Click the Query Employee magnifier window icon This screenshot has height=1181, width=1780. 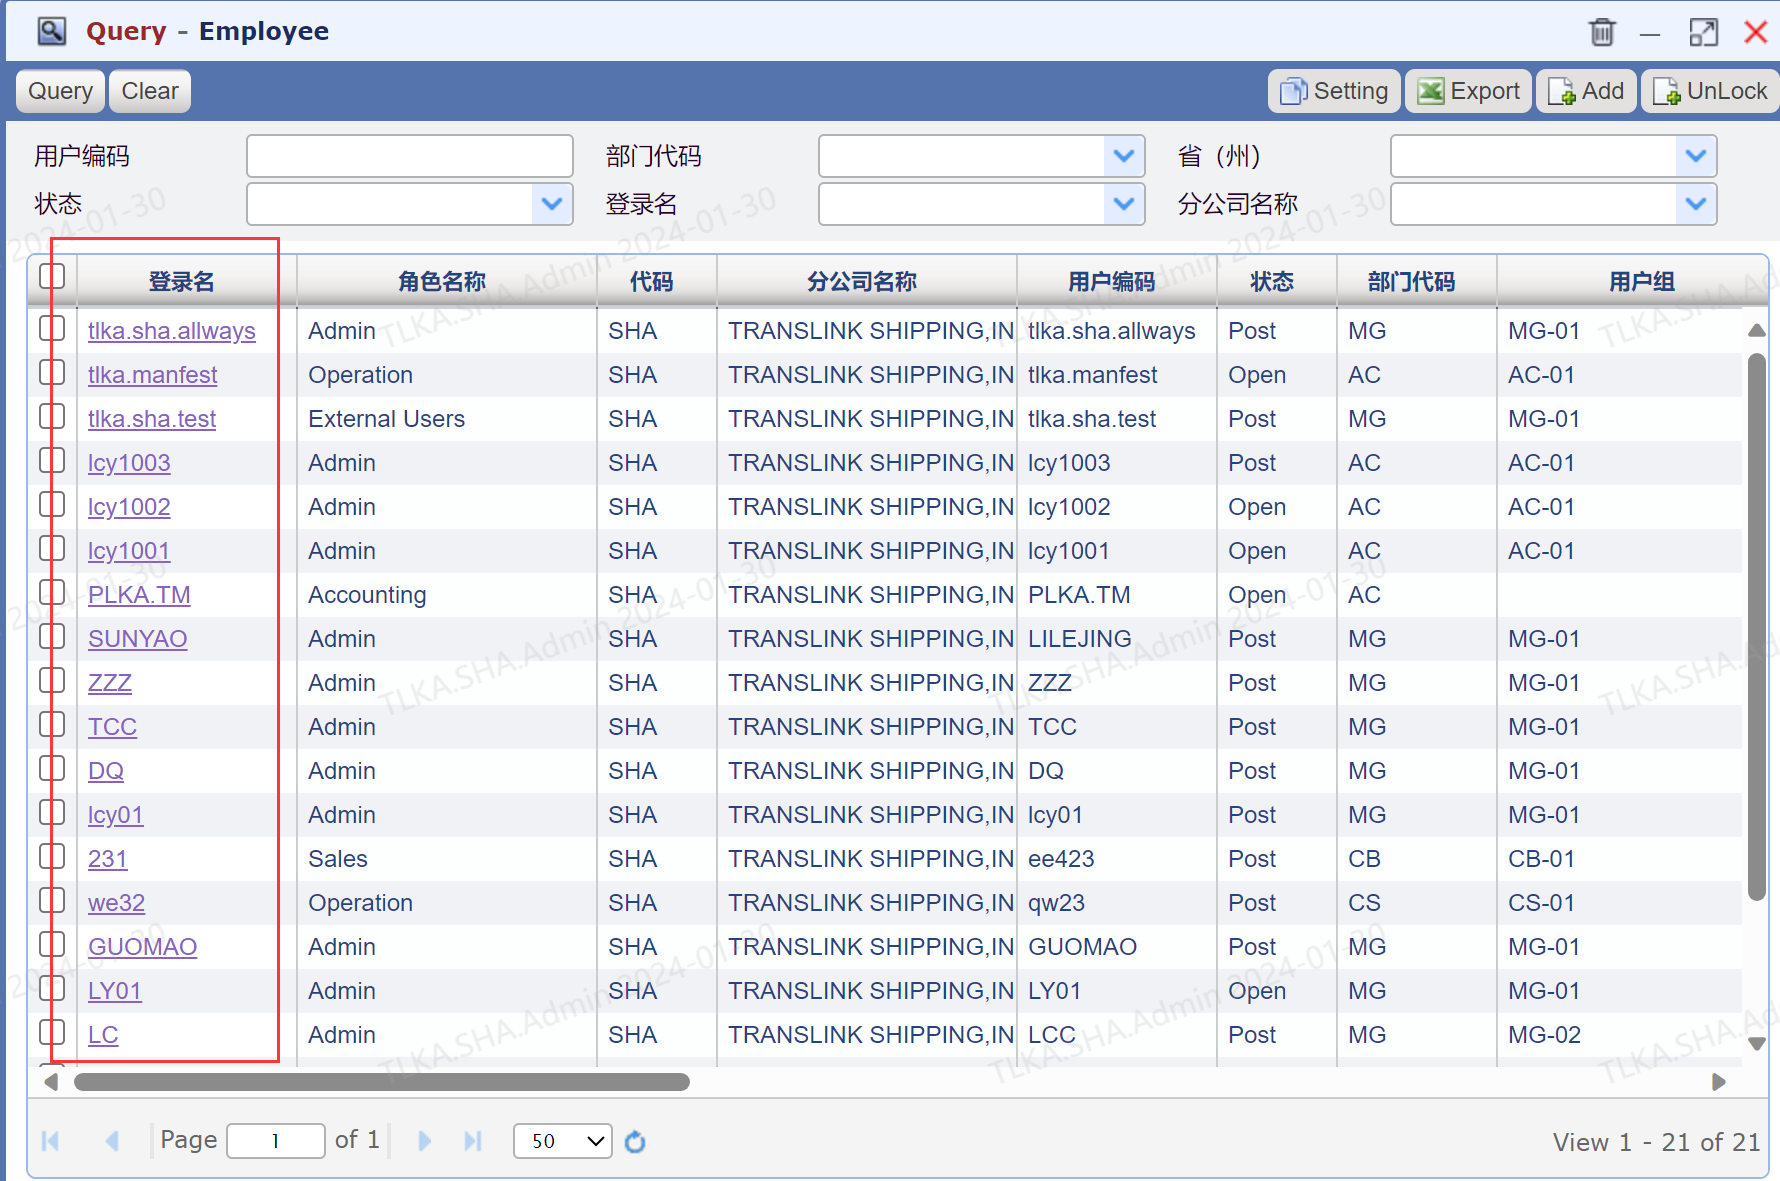[52, 32]
